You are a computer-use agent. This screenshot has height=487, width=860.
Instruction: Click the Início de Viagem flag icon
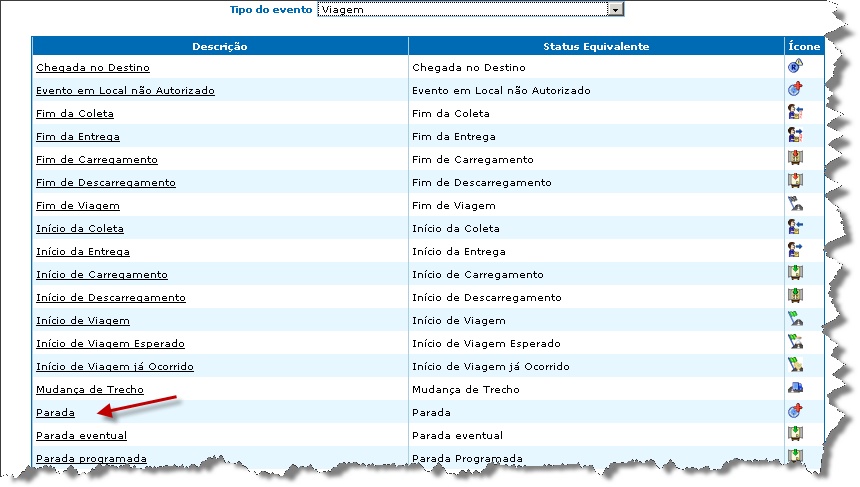point(795,319)
